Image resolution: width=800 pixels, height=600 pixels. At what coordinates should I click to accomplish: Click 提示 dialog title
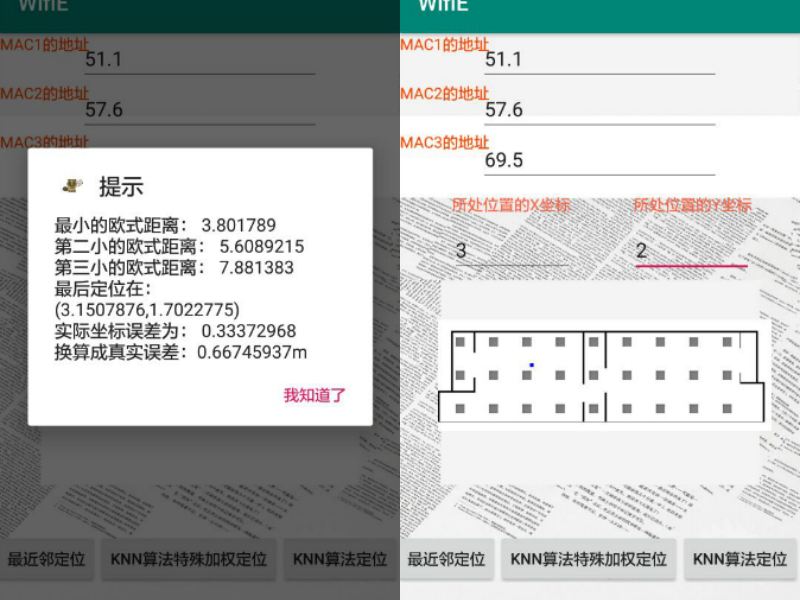click(121, 186)
